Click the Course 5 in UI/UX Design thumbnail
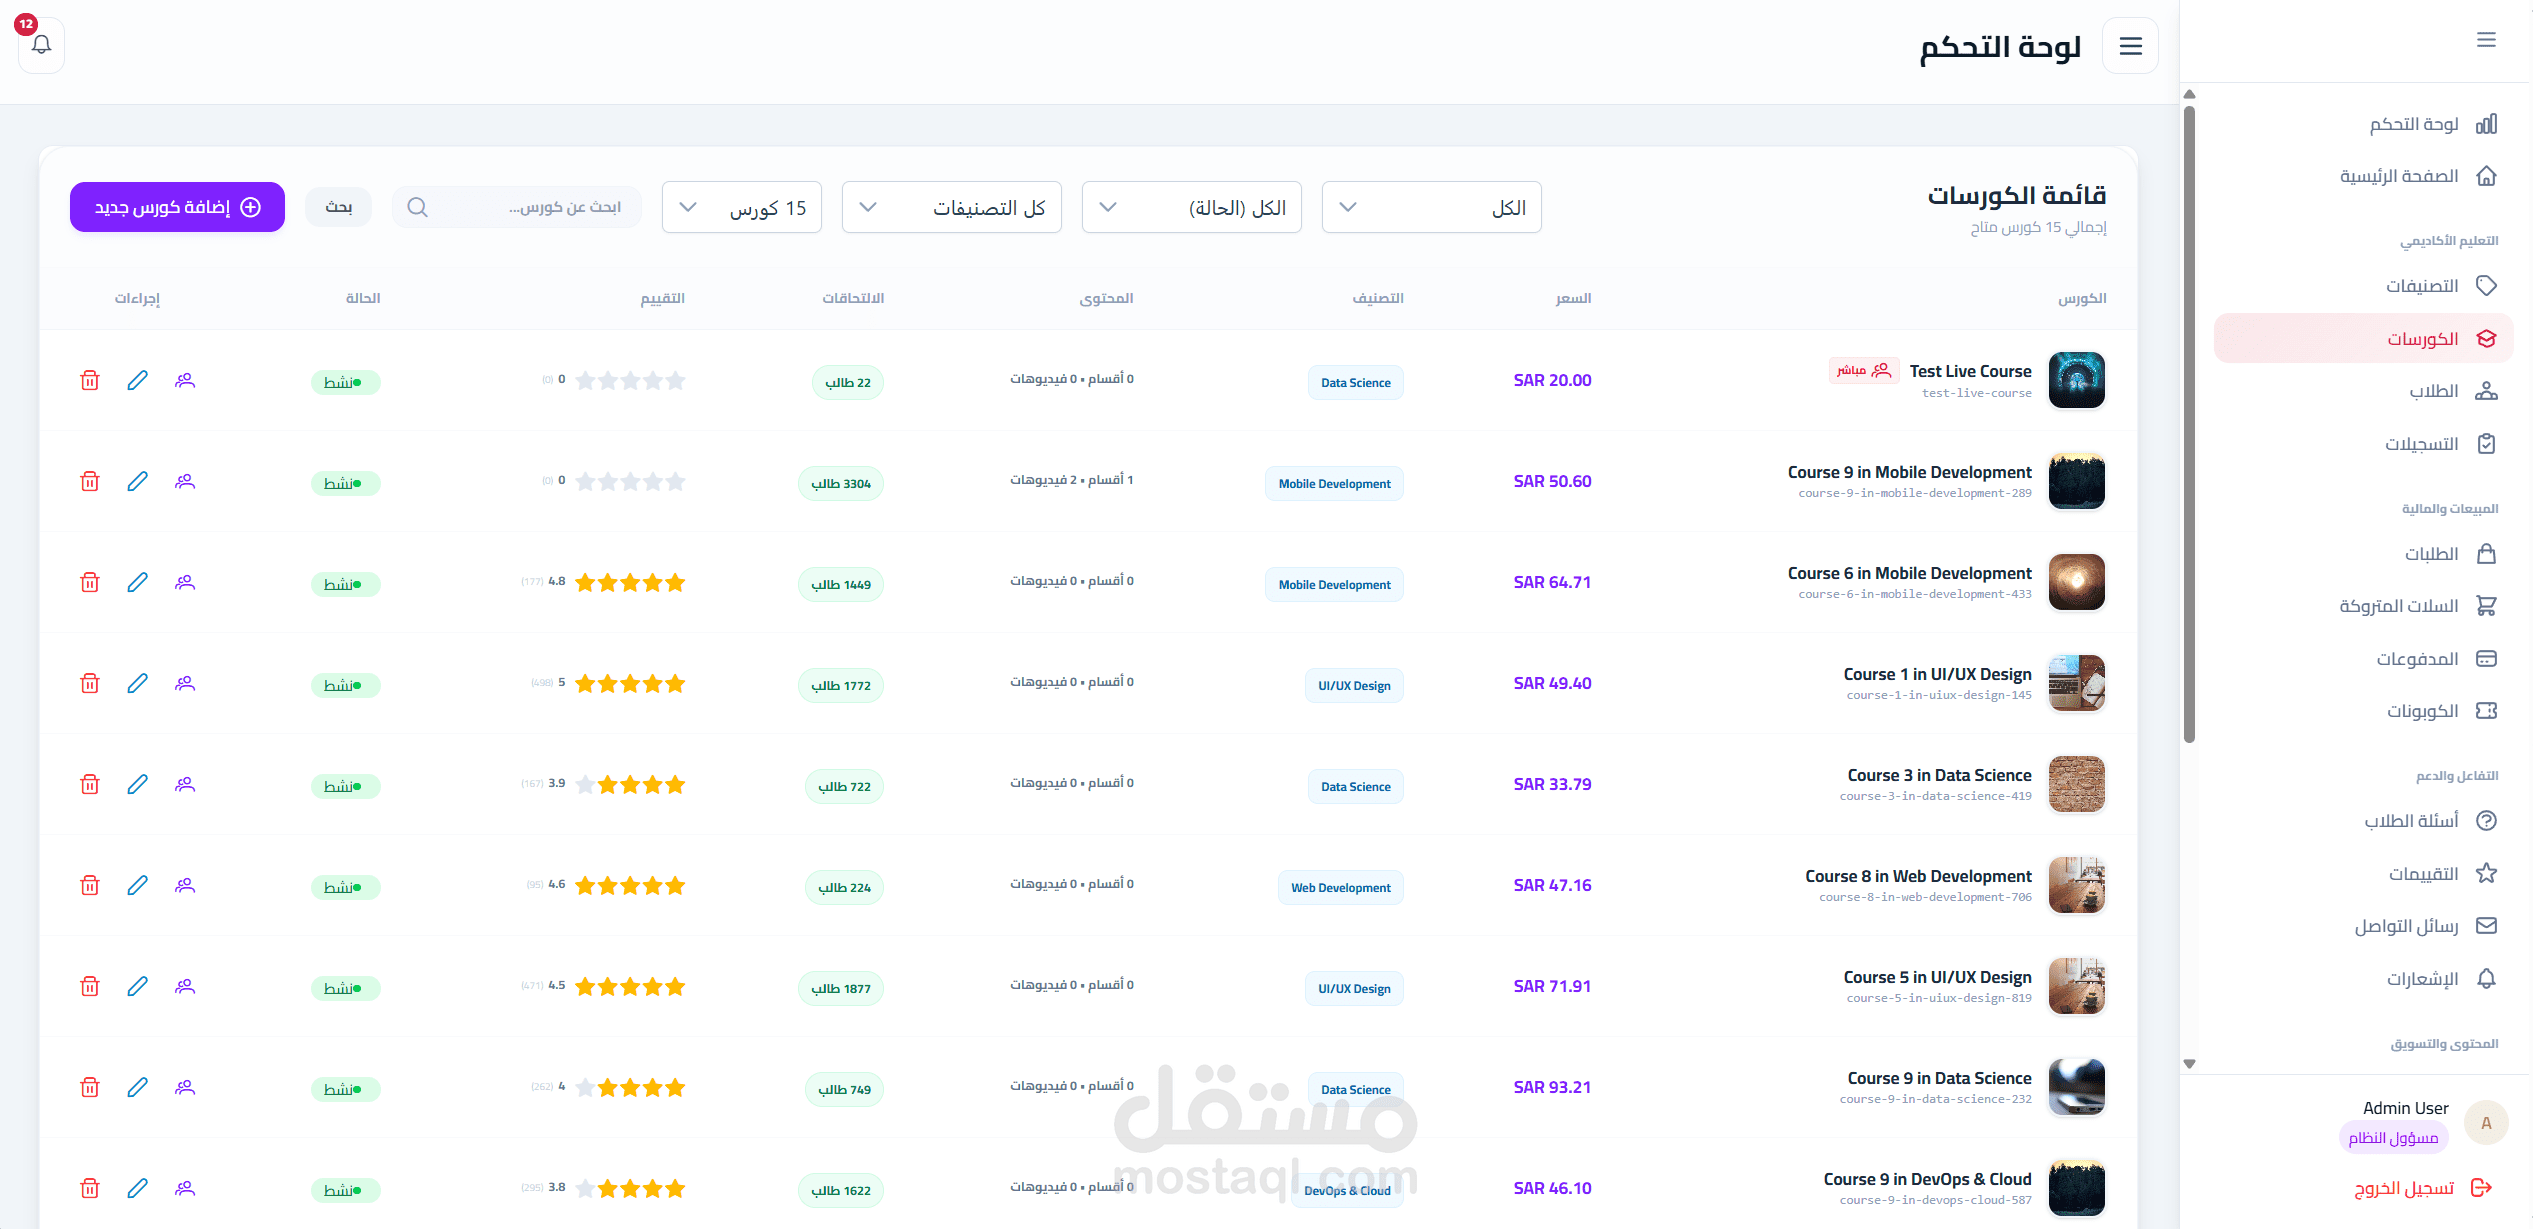This screenshot has height=1229, width=2533. (x=2076, y=986)
